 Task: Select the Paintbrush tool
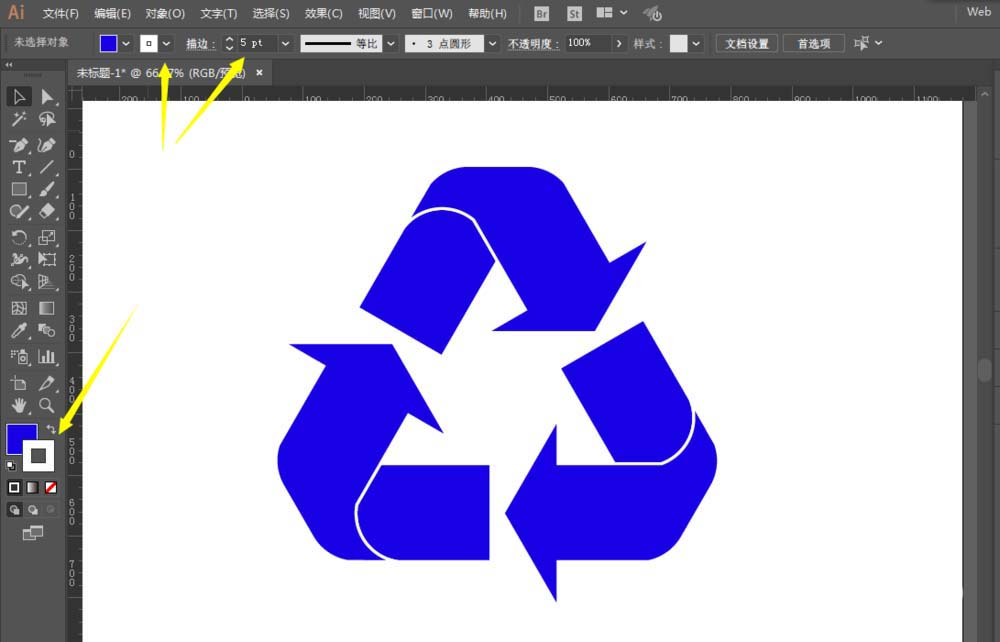click(x=47, y=189)
